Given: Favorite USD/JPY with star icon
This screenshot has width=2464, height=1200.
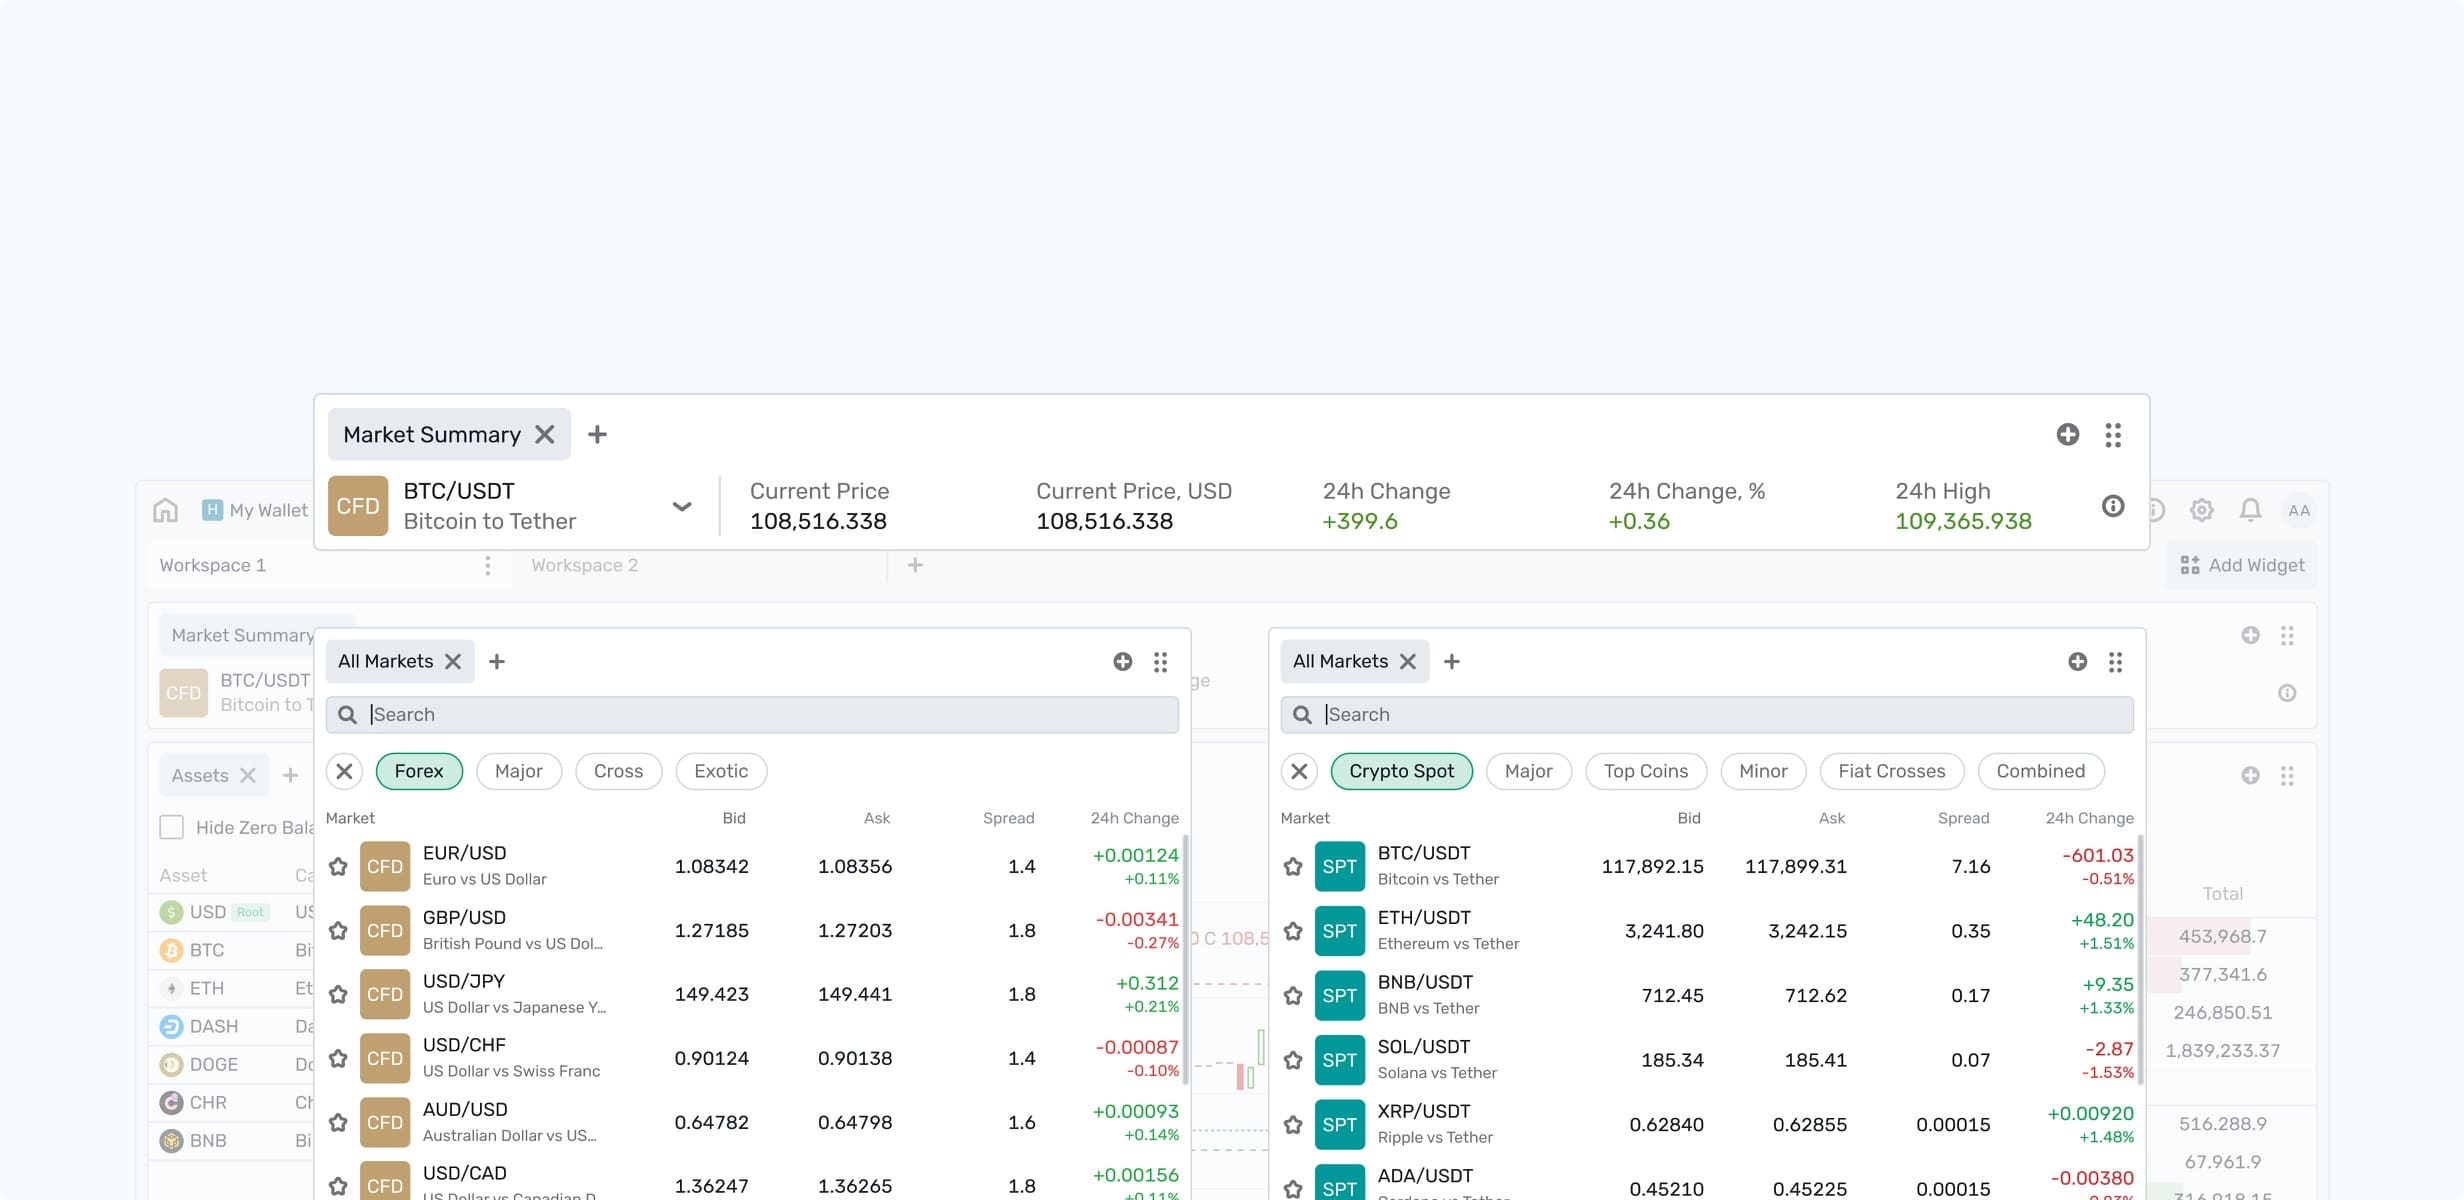Looking at the screenshot, I should (339, 994).
